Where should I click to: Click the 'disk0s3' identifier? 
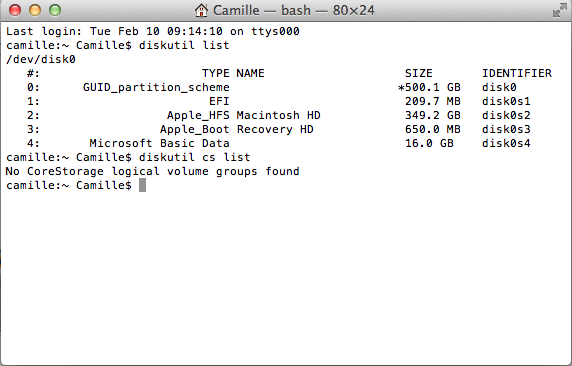(506, 129)
